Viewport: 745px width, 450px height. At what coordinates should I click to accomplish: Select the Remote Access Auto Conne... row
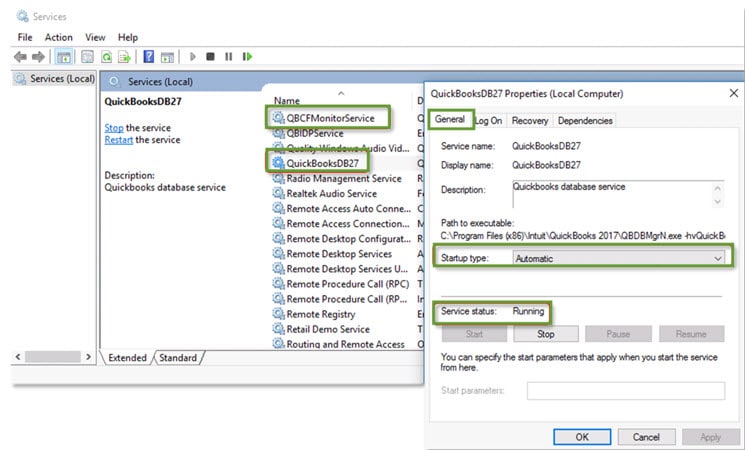[x=342, y=208]
